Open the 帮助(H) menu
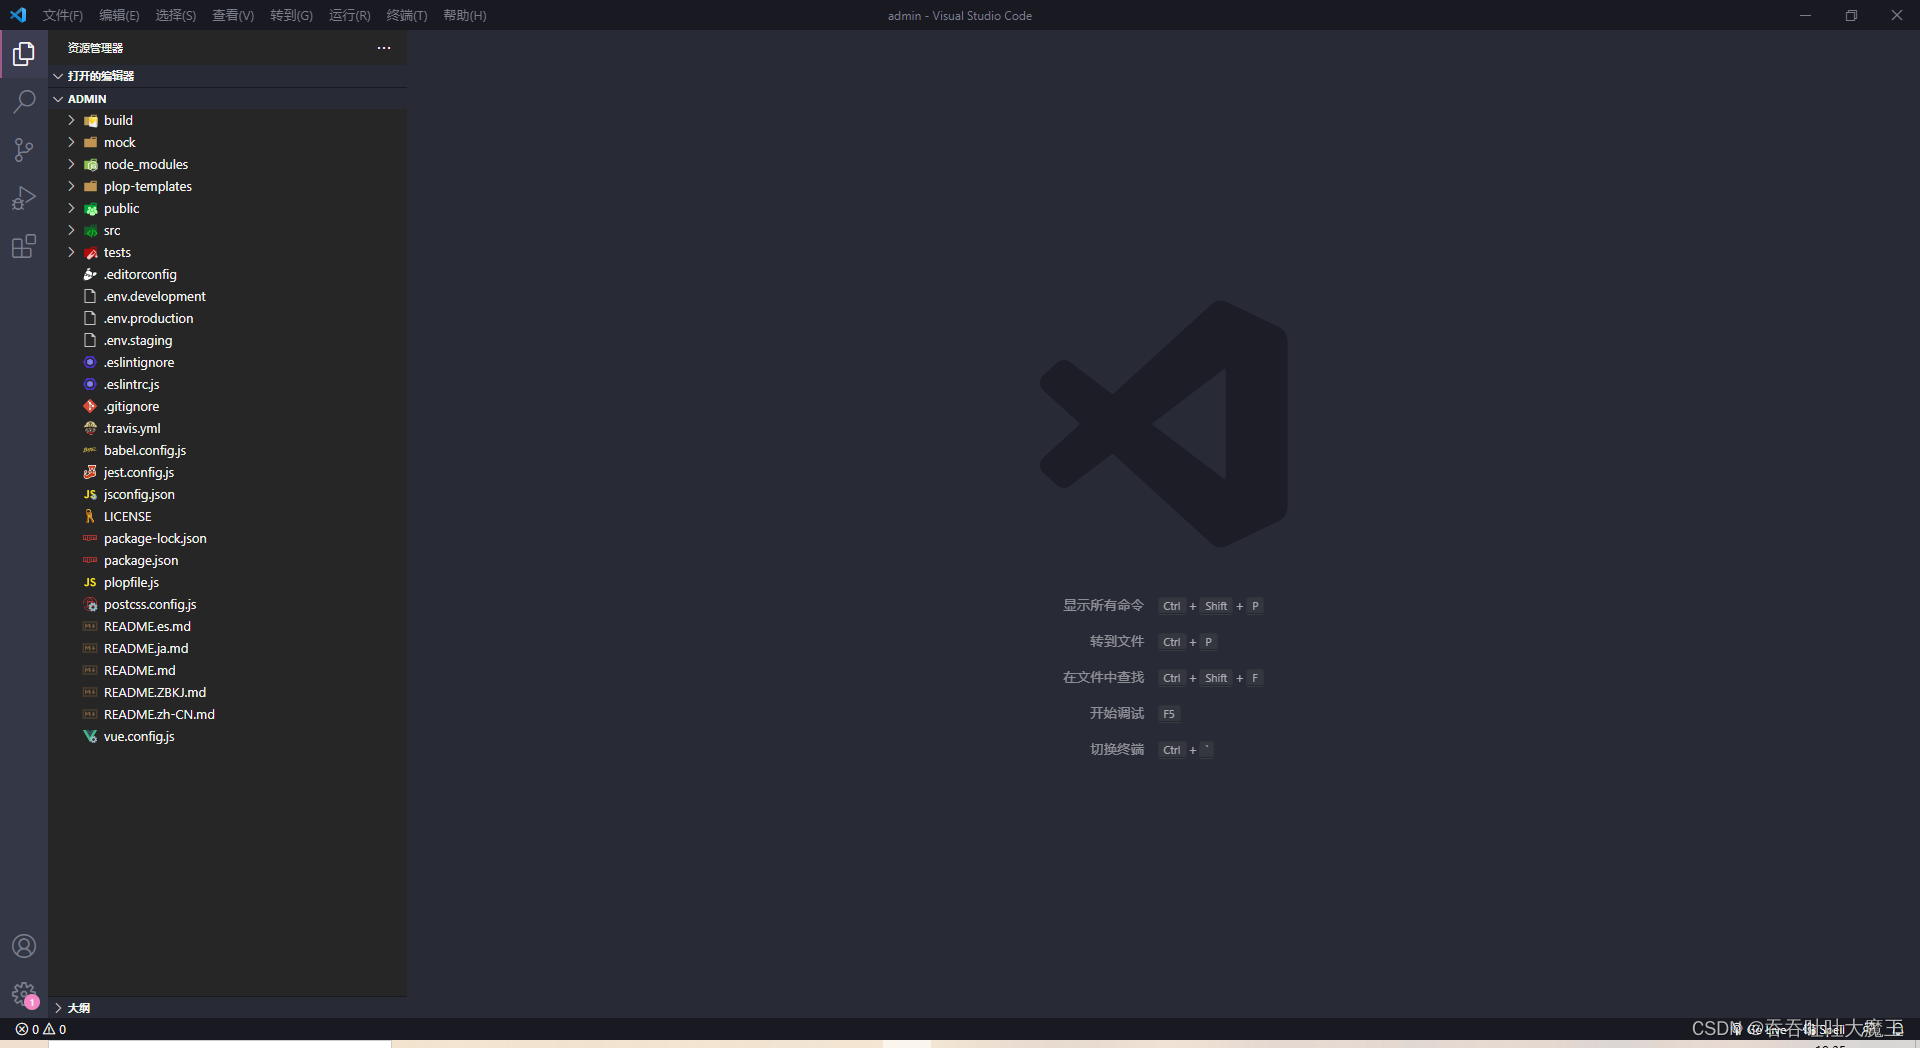The height and width of the screenshot is (1048, 1920). [465, 15]
